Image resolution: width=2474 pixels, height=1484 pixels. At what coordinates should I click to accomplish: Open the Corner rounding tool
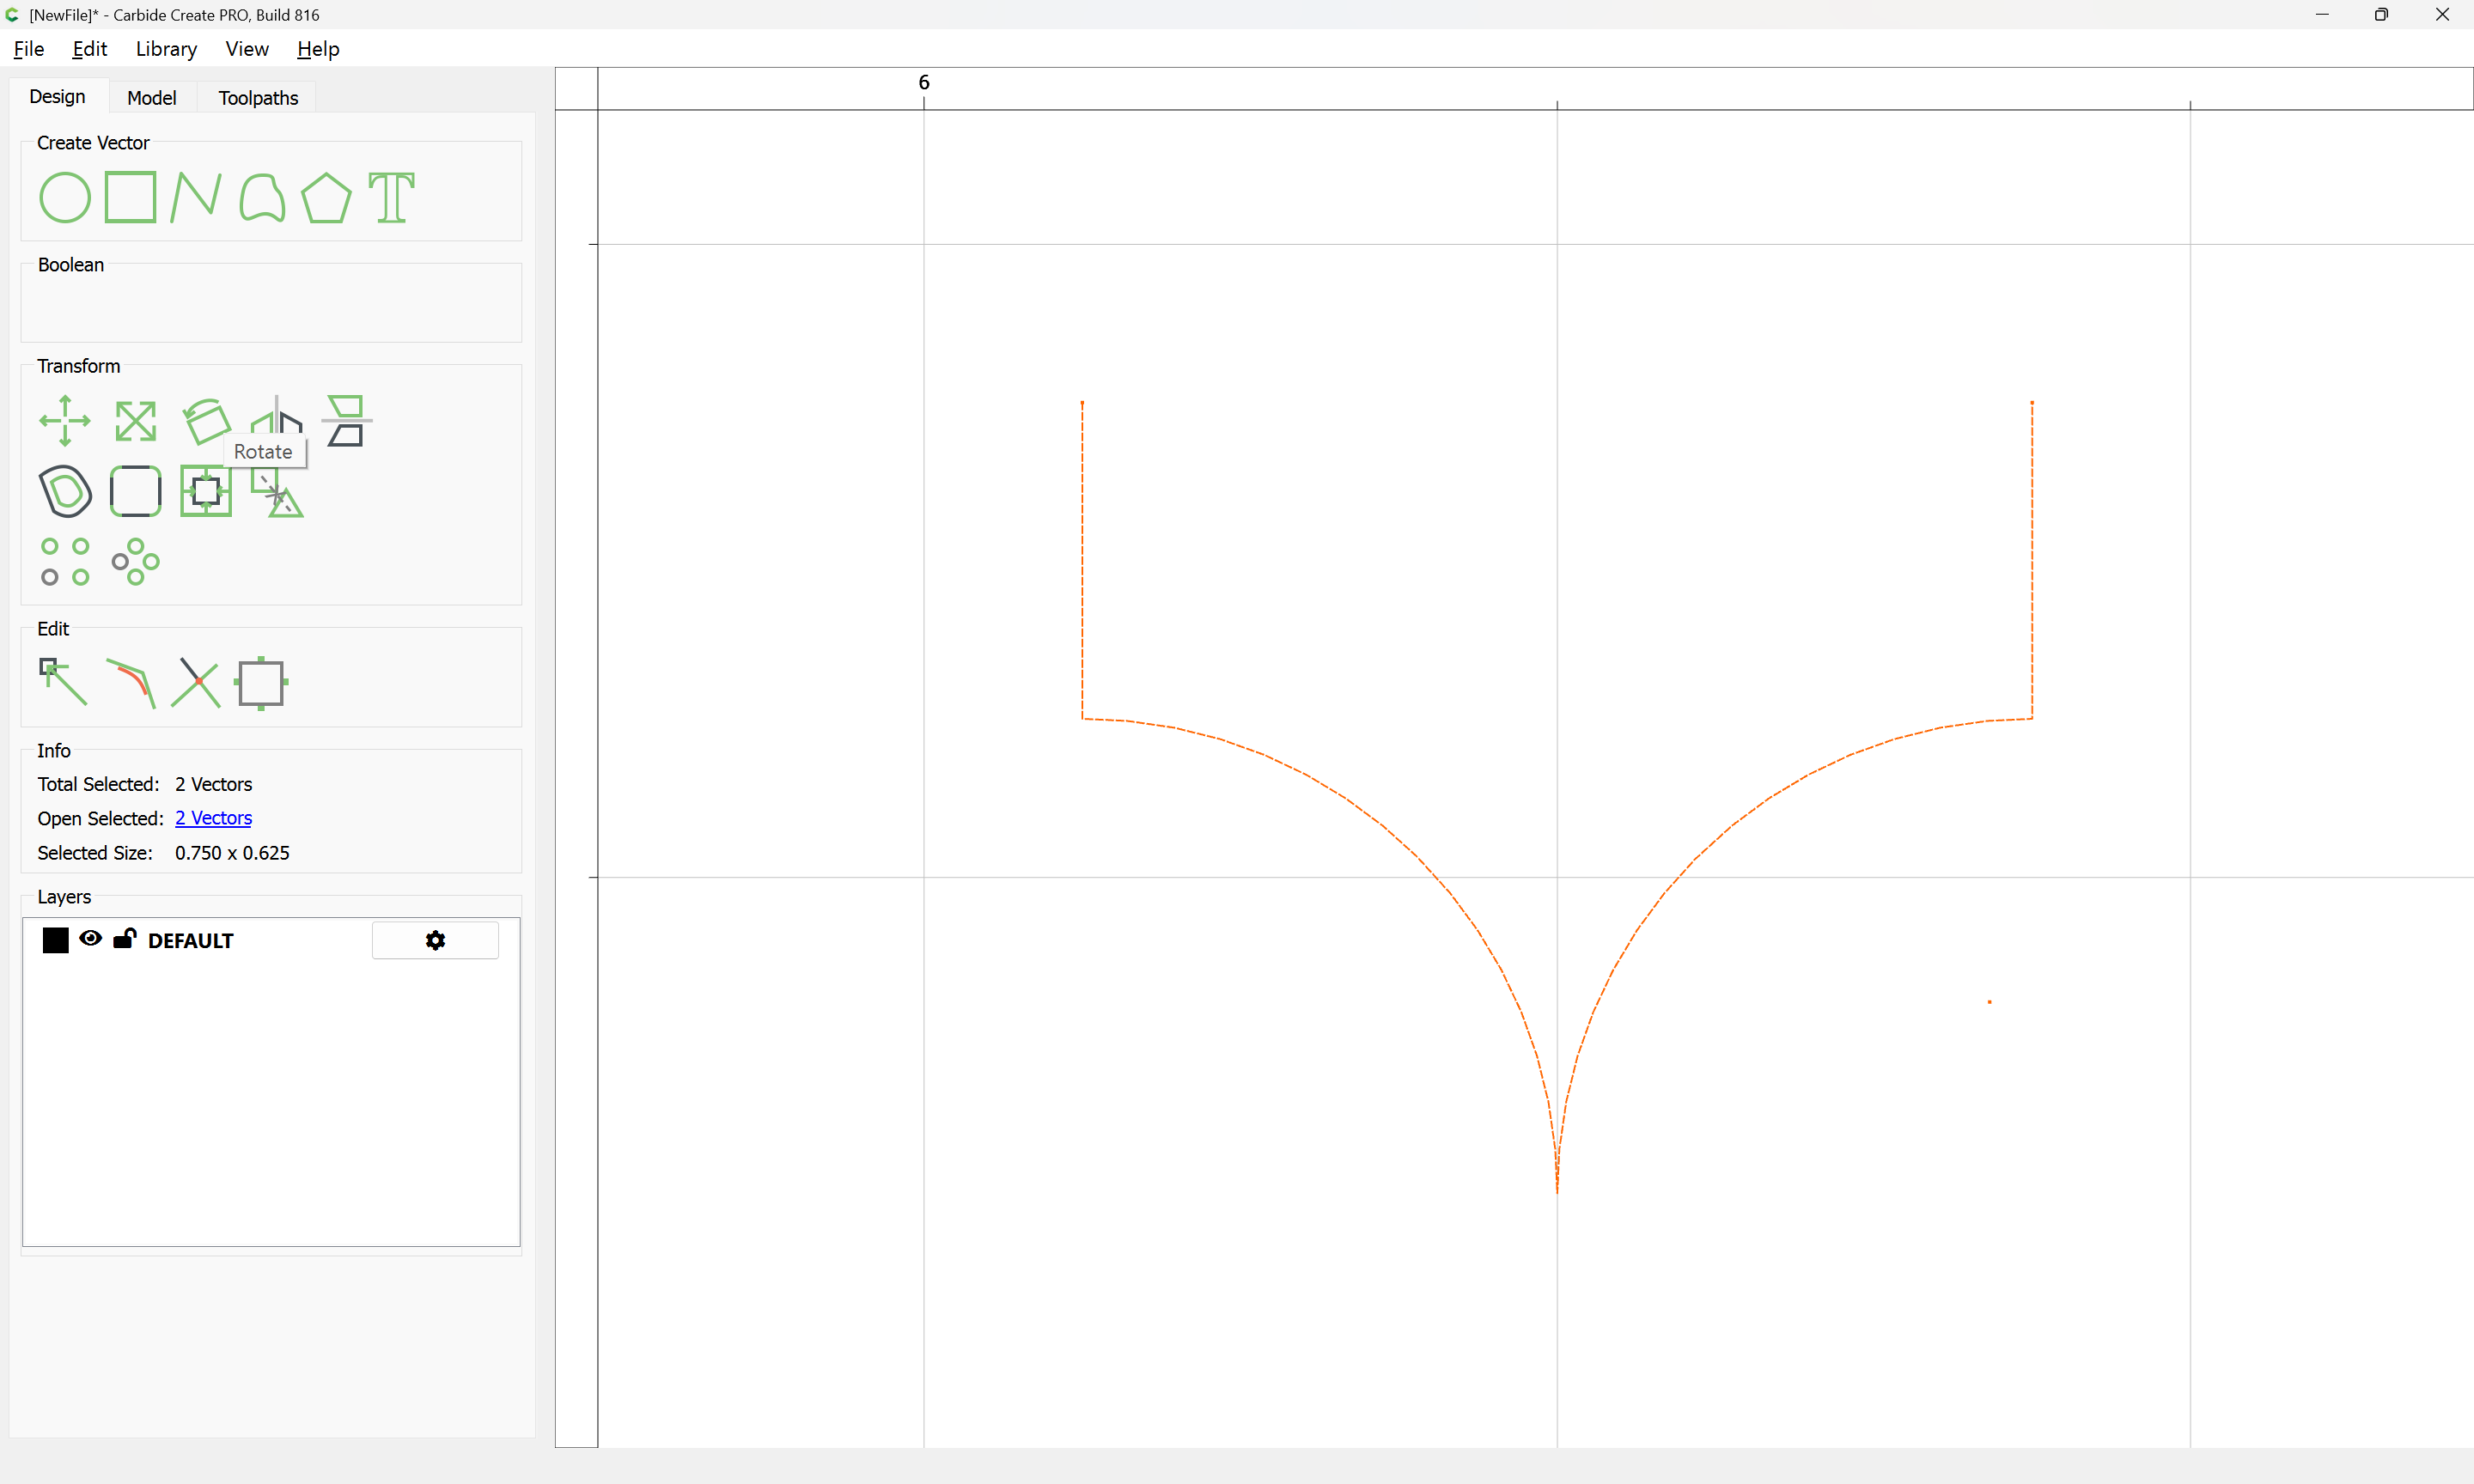pyautogui.click(x=135, y=491)
